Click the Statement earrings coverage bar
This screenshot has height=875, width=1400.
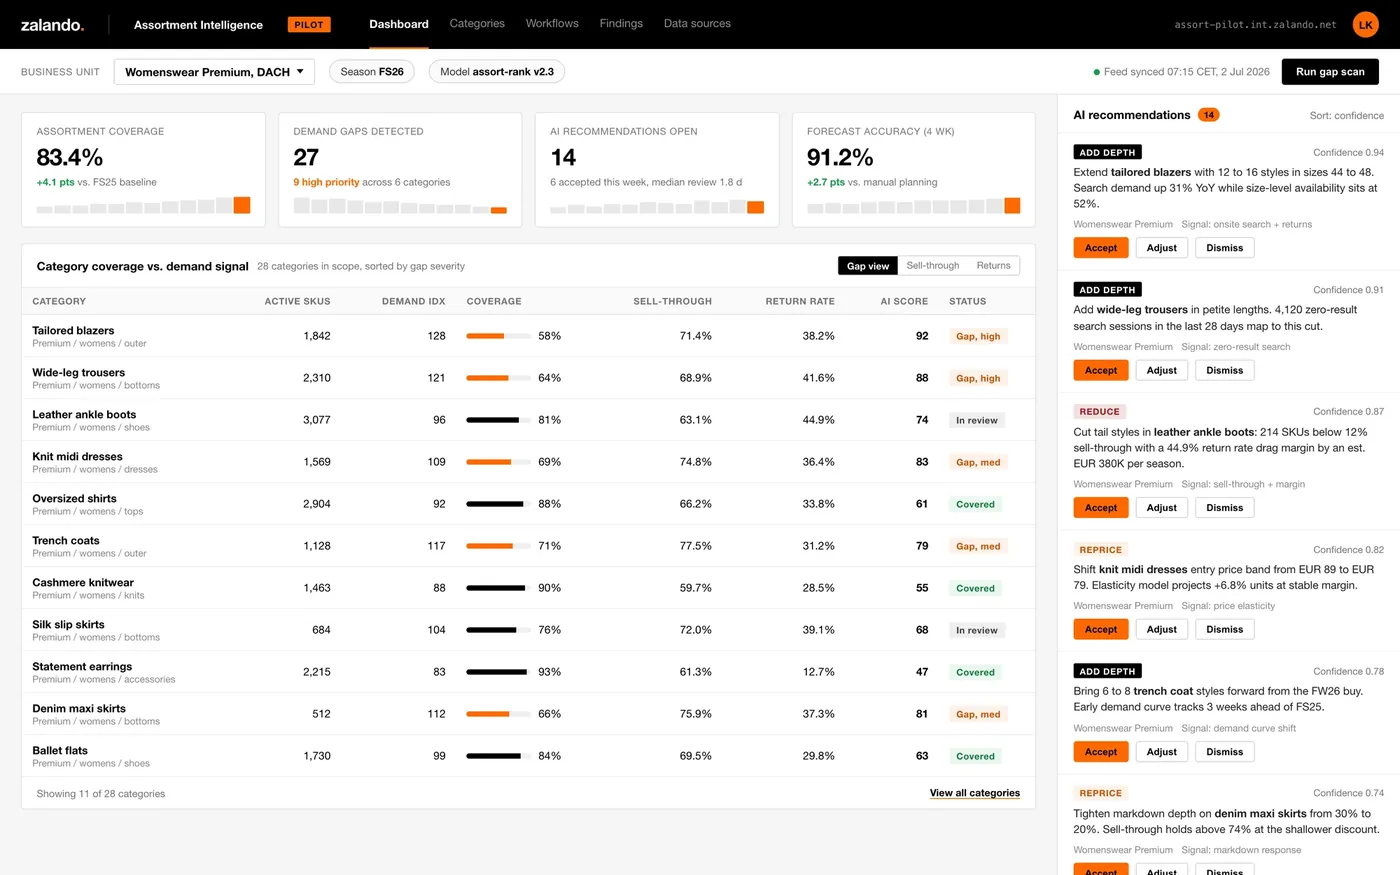pos(499,672)
